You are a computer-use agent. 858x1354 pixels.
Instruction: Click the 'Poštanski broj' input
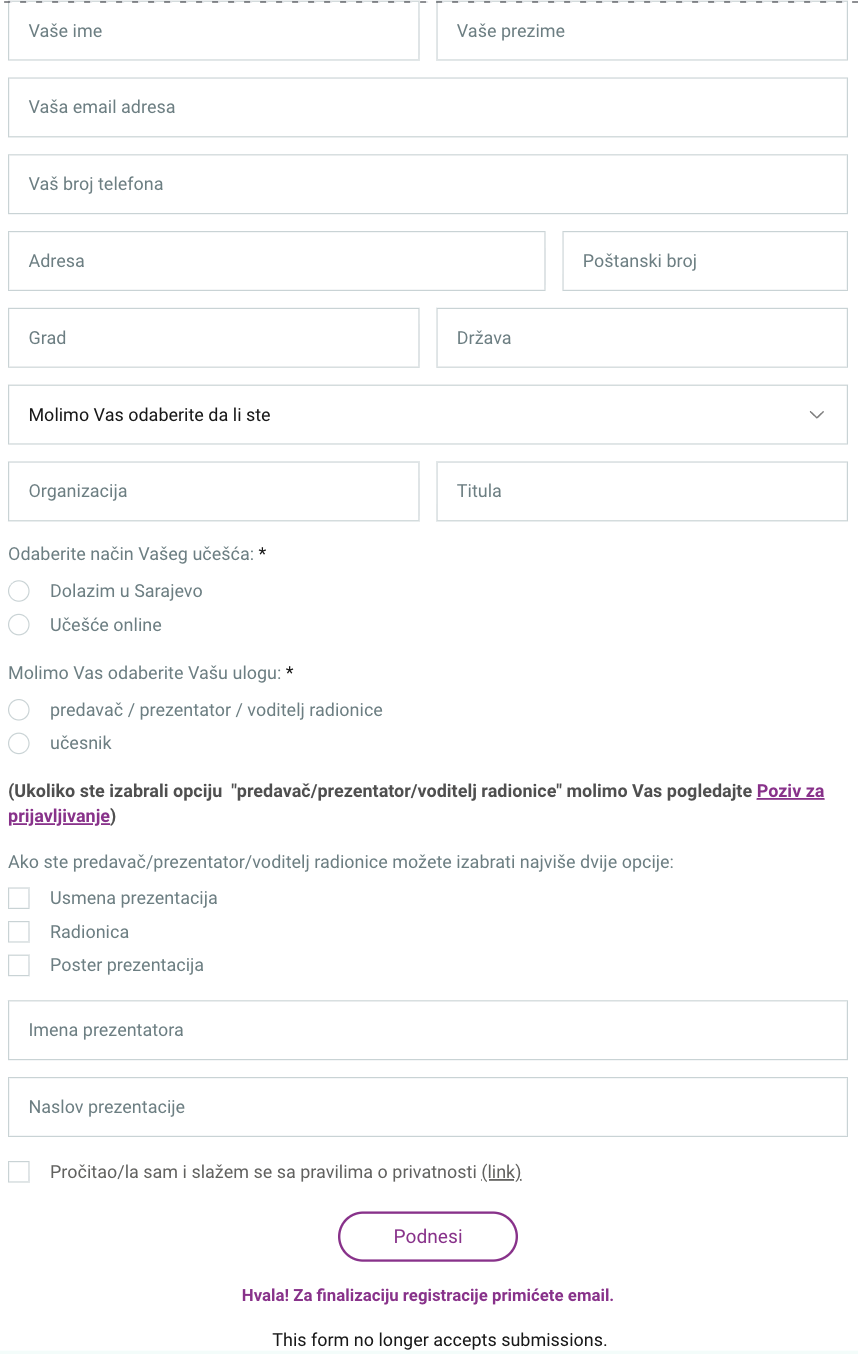(705, 261)
